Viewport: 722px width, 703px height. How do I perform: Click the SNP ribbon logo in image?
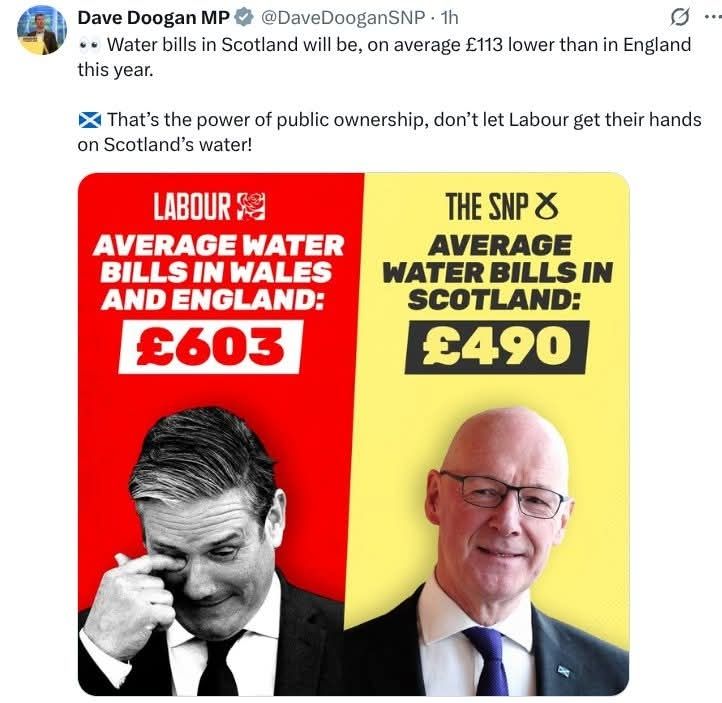click(546, 206)
